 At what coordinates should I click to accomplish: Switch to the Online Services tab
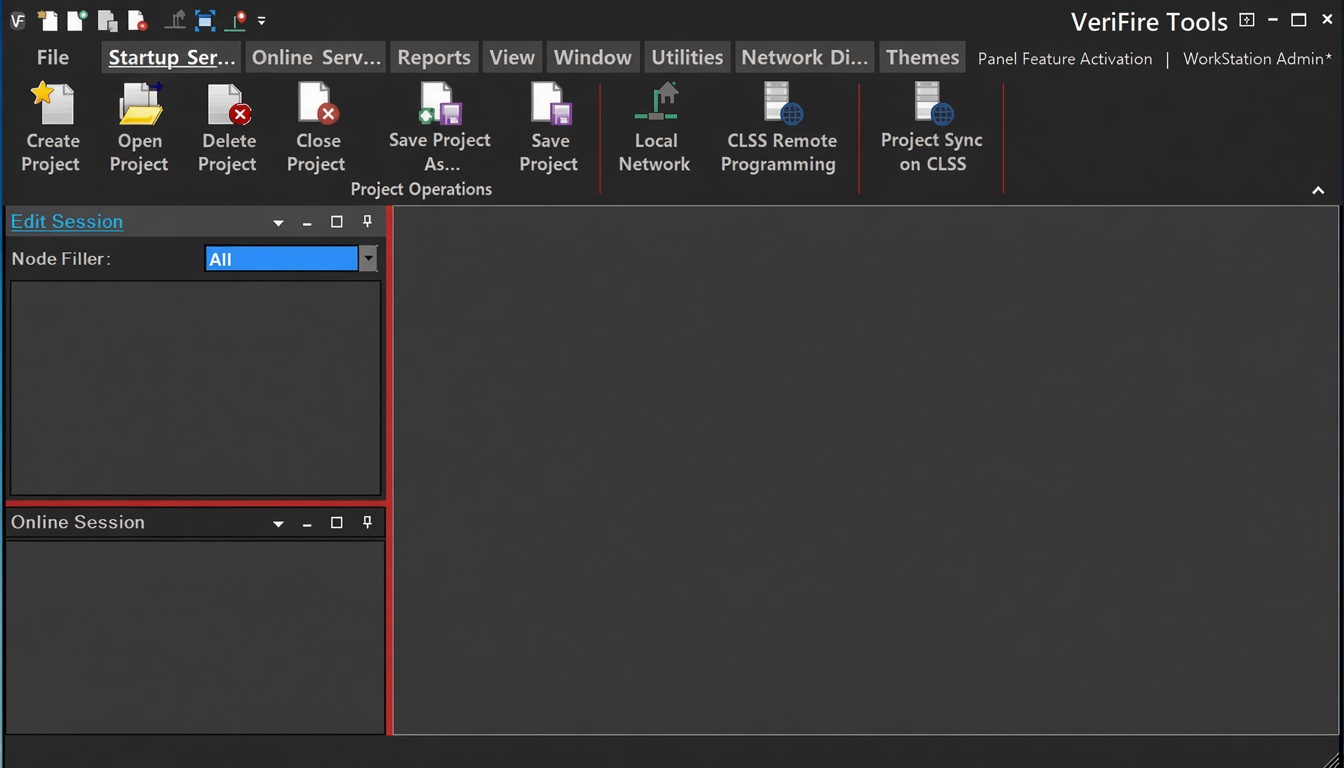click(x=316, y=58)
